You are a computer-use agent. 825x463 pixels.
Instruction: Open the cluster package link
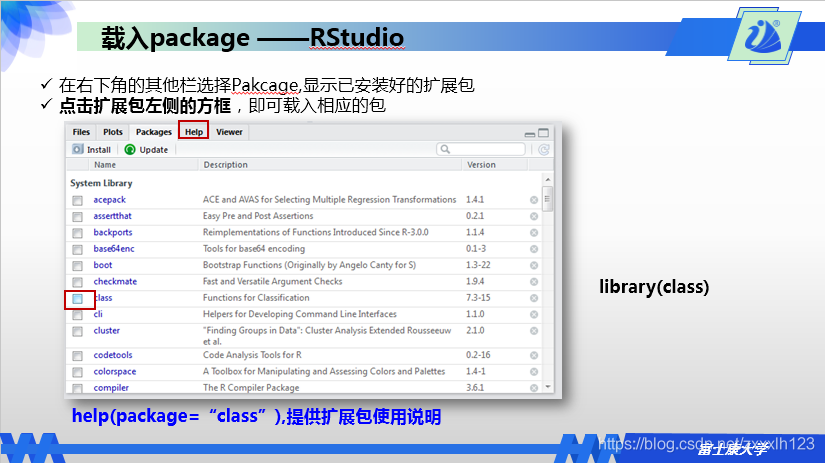106,330
